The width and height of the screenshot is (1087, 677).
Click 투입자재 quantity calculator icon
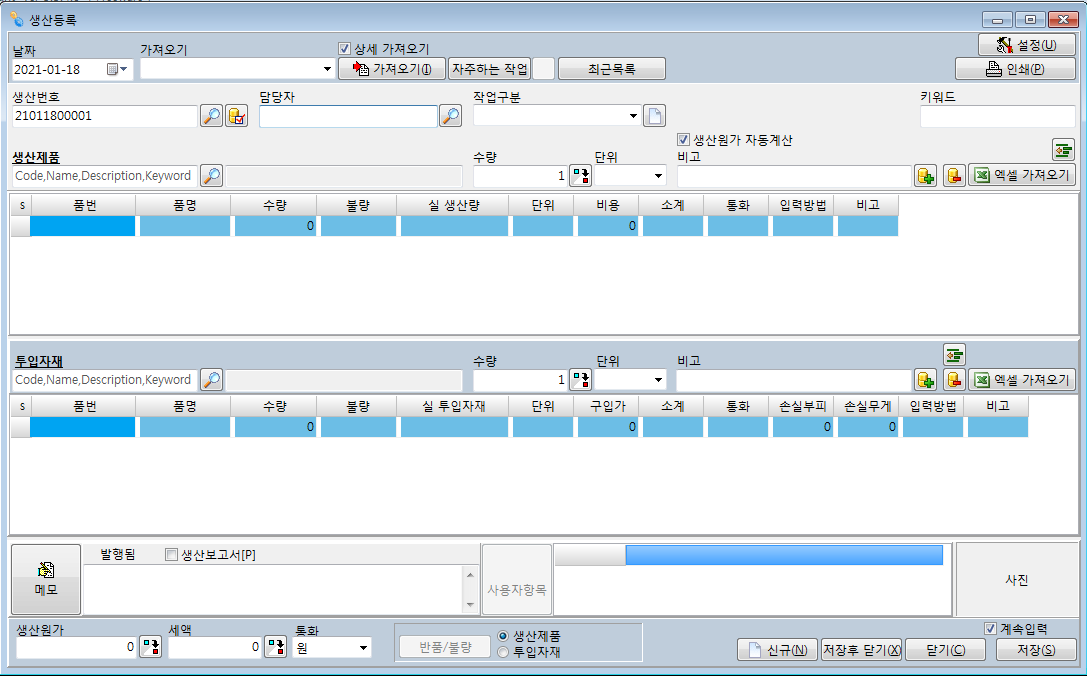(x=580, y=380)
